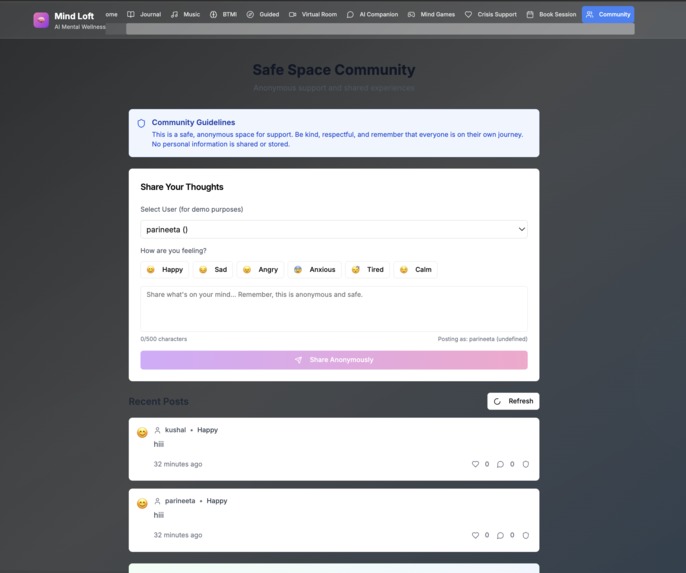Click the Mind Games controller icon
Viewport: 686px width, 573px height.
click(x=411, y=14)
